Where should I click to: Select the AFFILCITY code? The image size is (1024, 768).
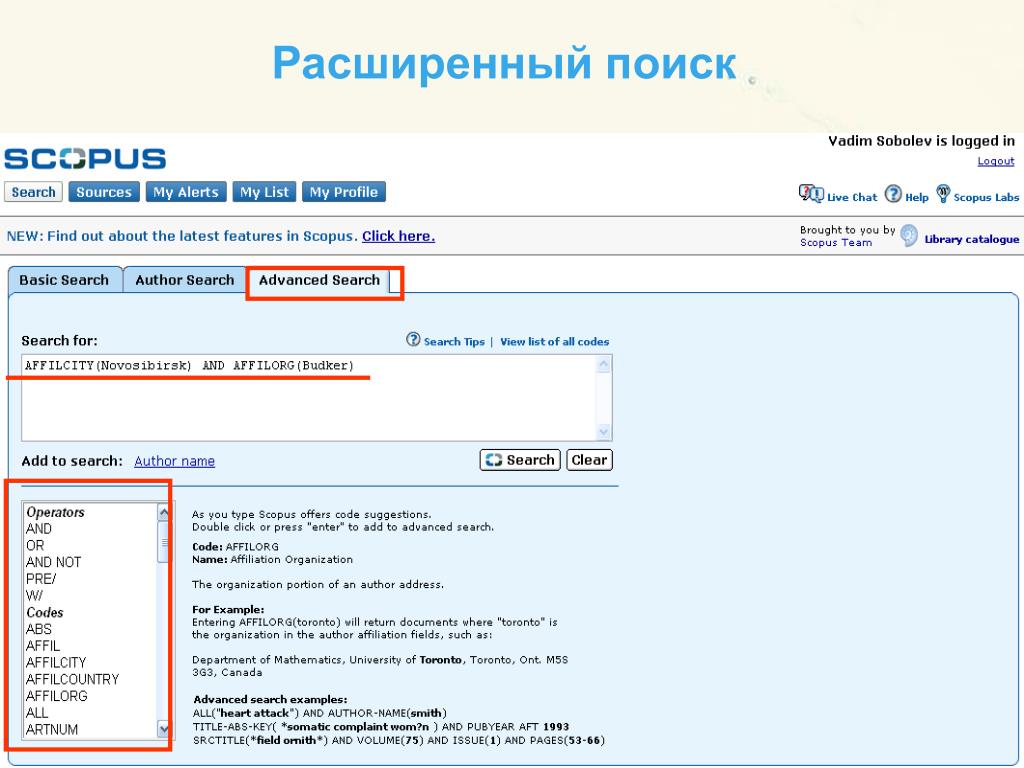click(56, 662)
